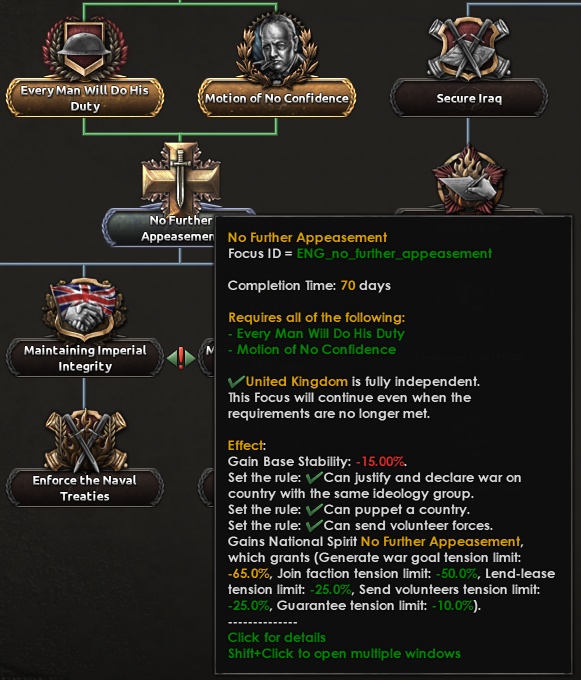Click the No Further Appeasement national spirit link
Viewport: 581px width, 680px height.
440,541
